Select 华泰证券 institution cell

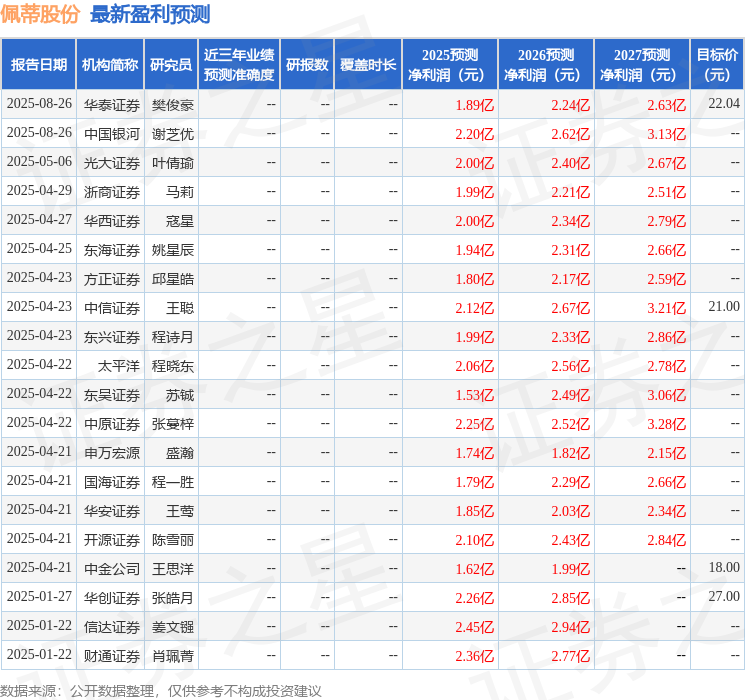[x=112, y=105]
